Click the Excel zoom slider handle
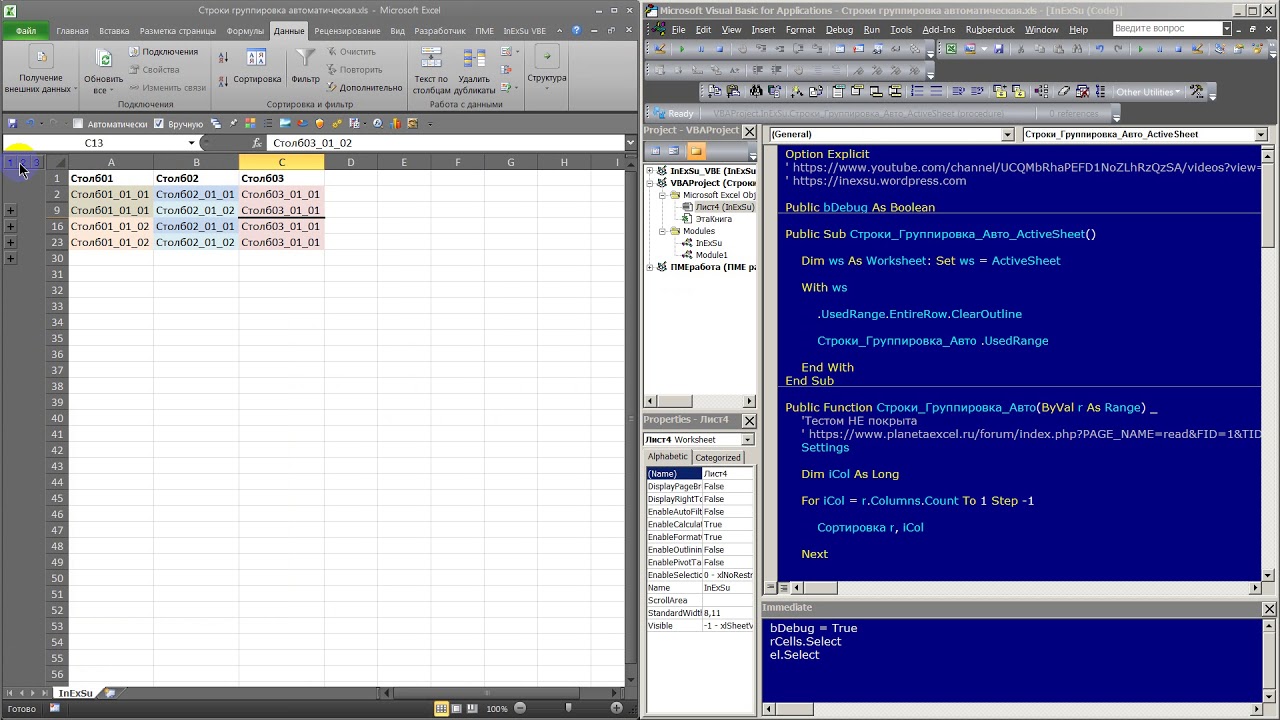1280x720 pixels. [x=568, y=708]
